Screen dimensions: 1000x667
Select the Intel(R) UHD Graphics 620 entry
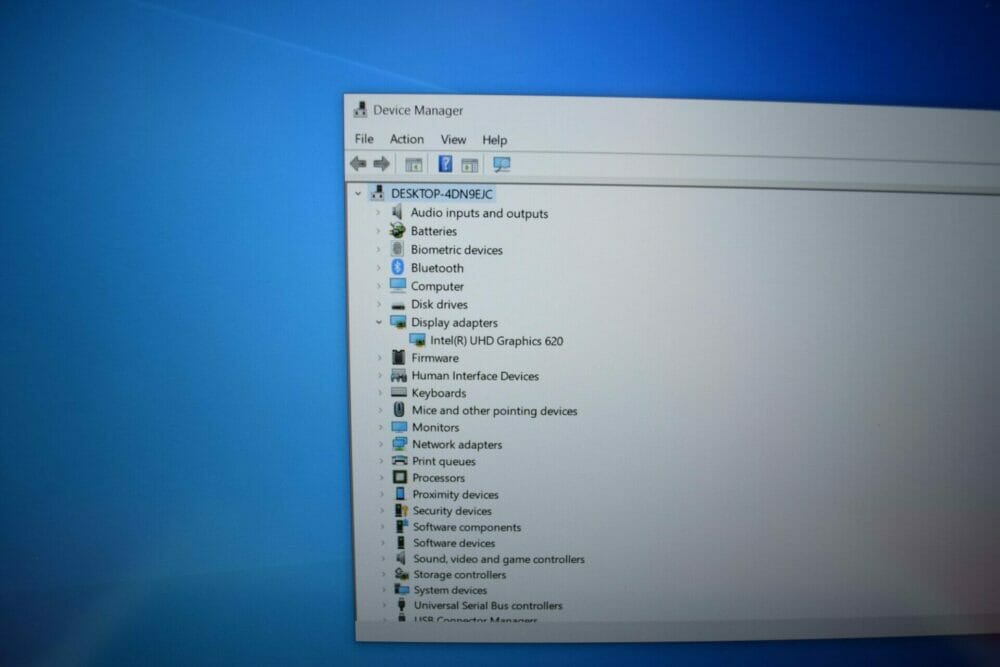click(497, 341)
